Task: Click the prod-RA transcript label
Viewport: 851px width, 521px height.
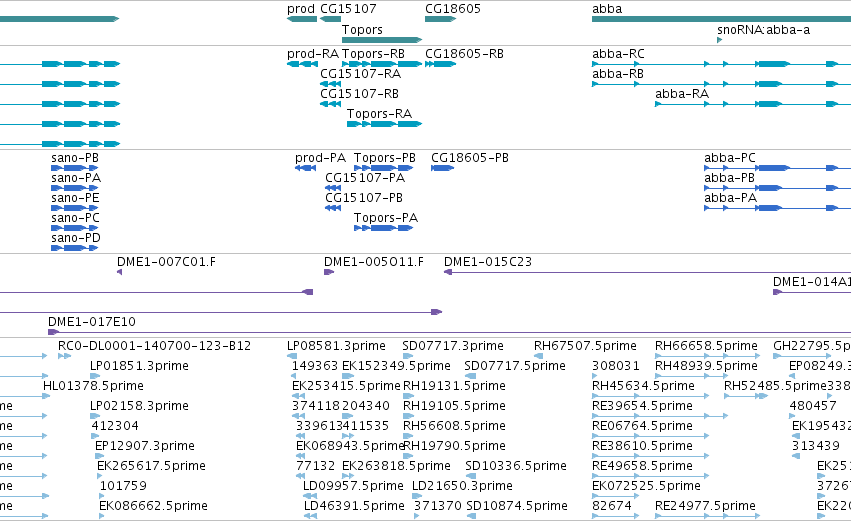Action: 313,54
